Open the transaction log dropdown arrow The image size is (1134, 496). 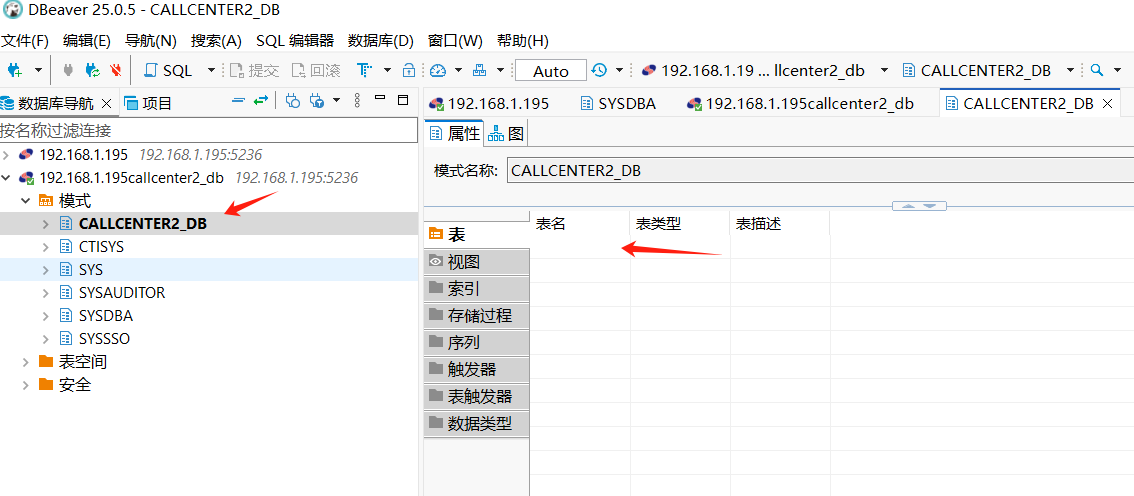pyautogui.click(x=620, y=70)
